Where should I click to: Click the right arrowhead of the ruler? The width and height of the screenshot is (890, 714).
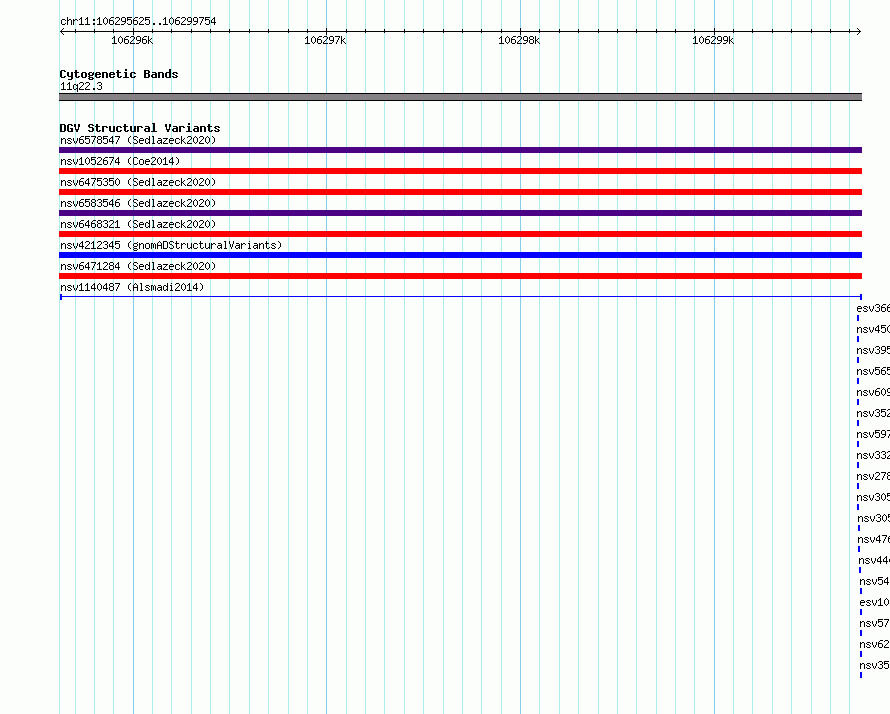pos(858,31)
